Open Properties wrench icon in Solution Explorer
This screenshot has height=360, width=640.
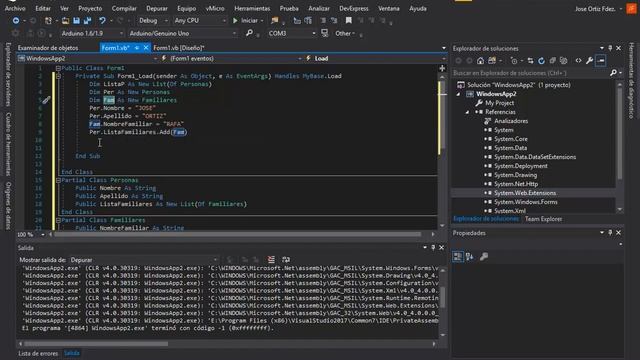point(589,61)
